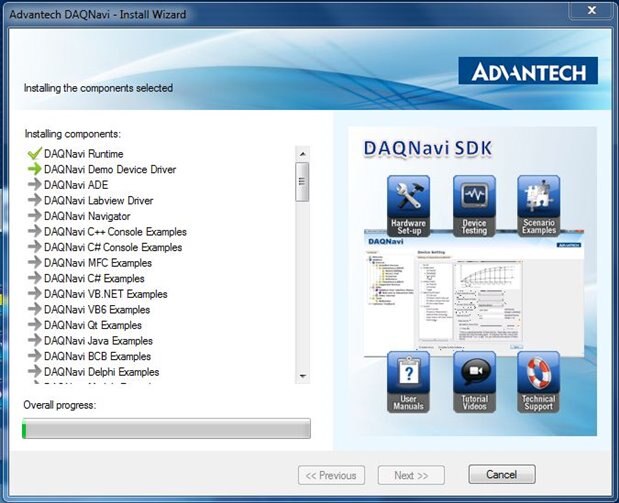619x503 pixels.
Task: Click the Next >> button
Action: tap(411, 474)
